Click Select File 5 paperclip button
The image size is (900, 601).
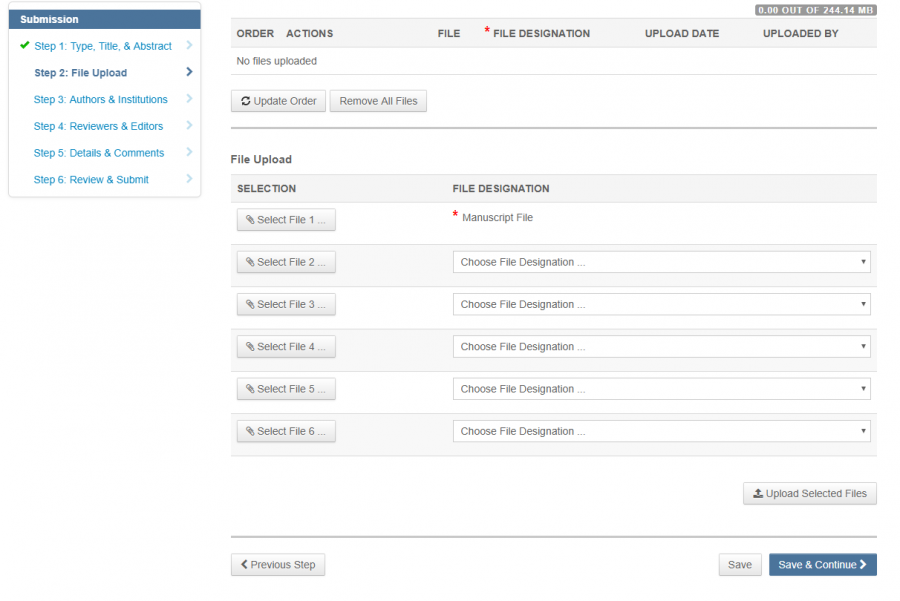coord(286,389)
